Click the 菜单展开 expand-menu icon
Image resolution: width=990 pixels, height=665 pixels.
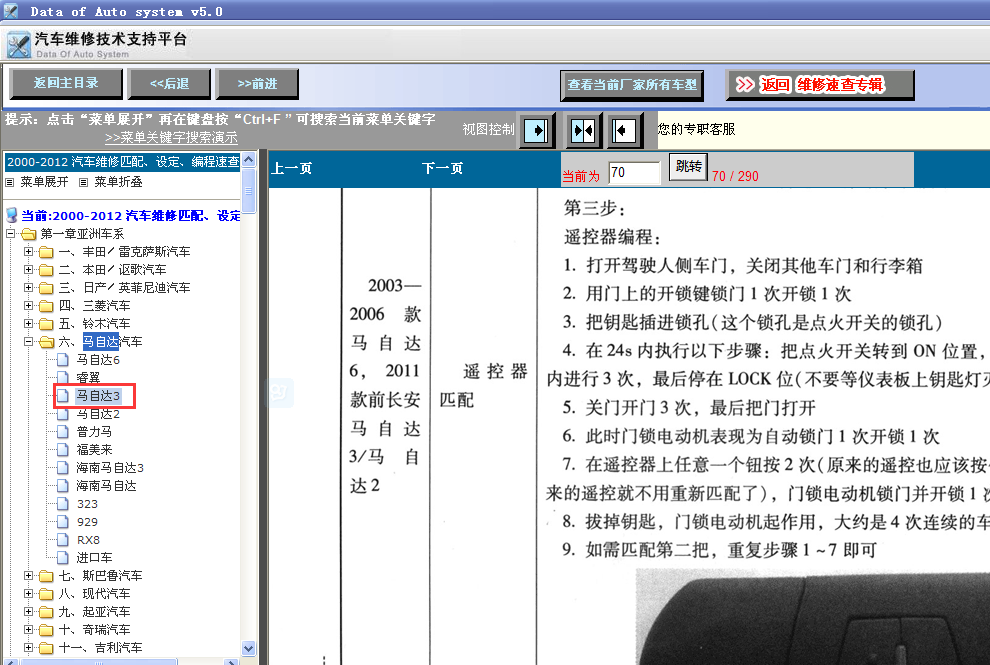9,183
